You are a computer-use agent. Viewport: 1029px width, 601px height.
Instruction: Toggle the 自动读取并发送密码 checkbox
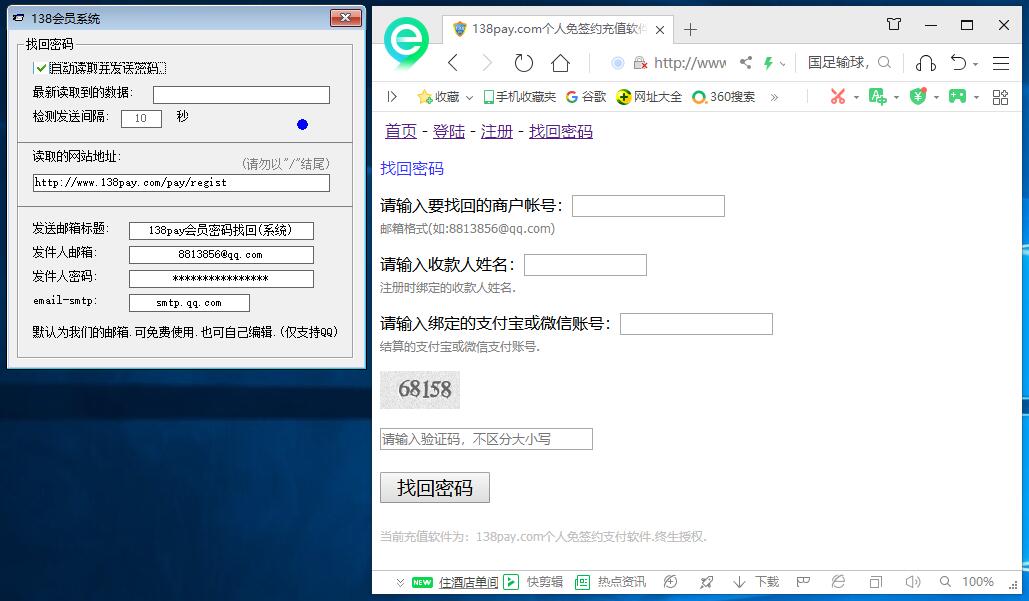pos(41,68)
